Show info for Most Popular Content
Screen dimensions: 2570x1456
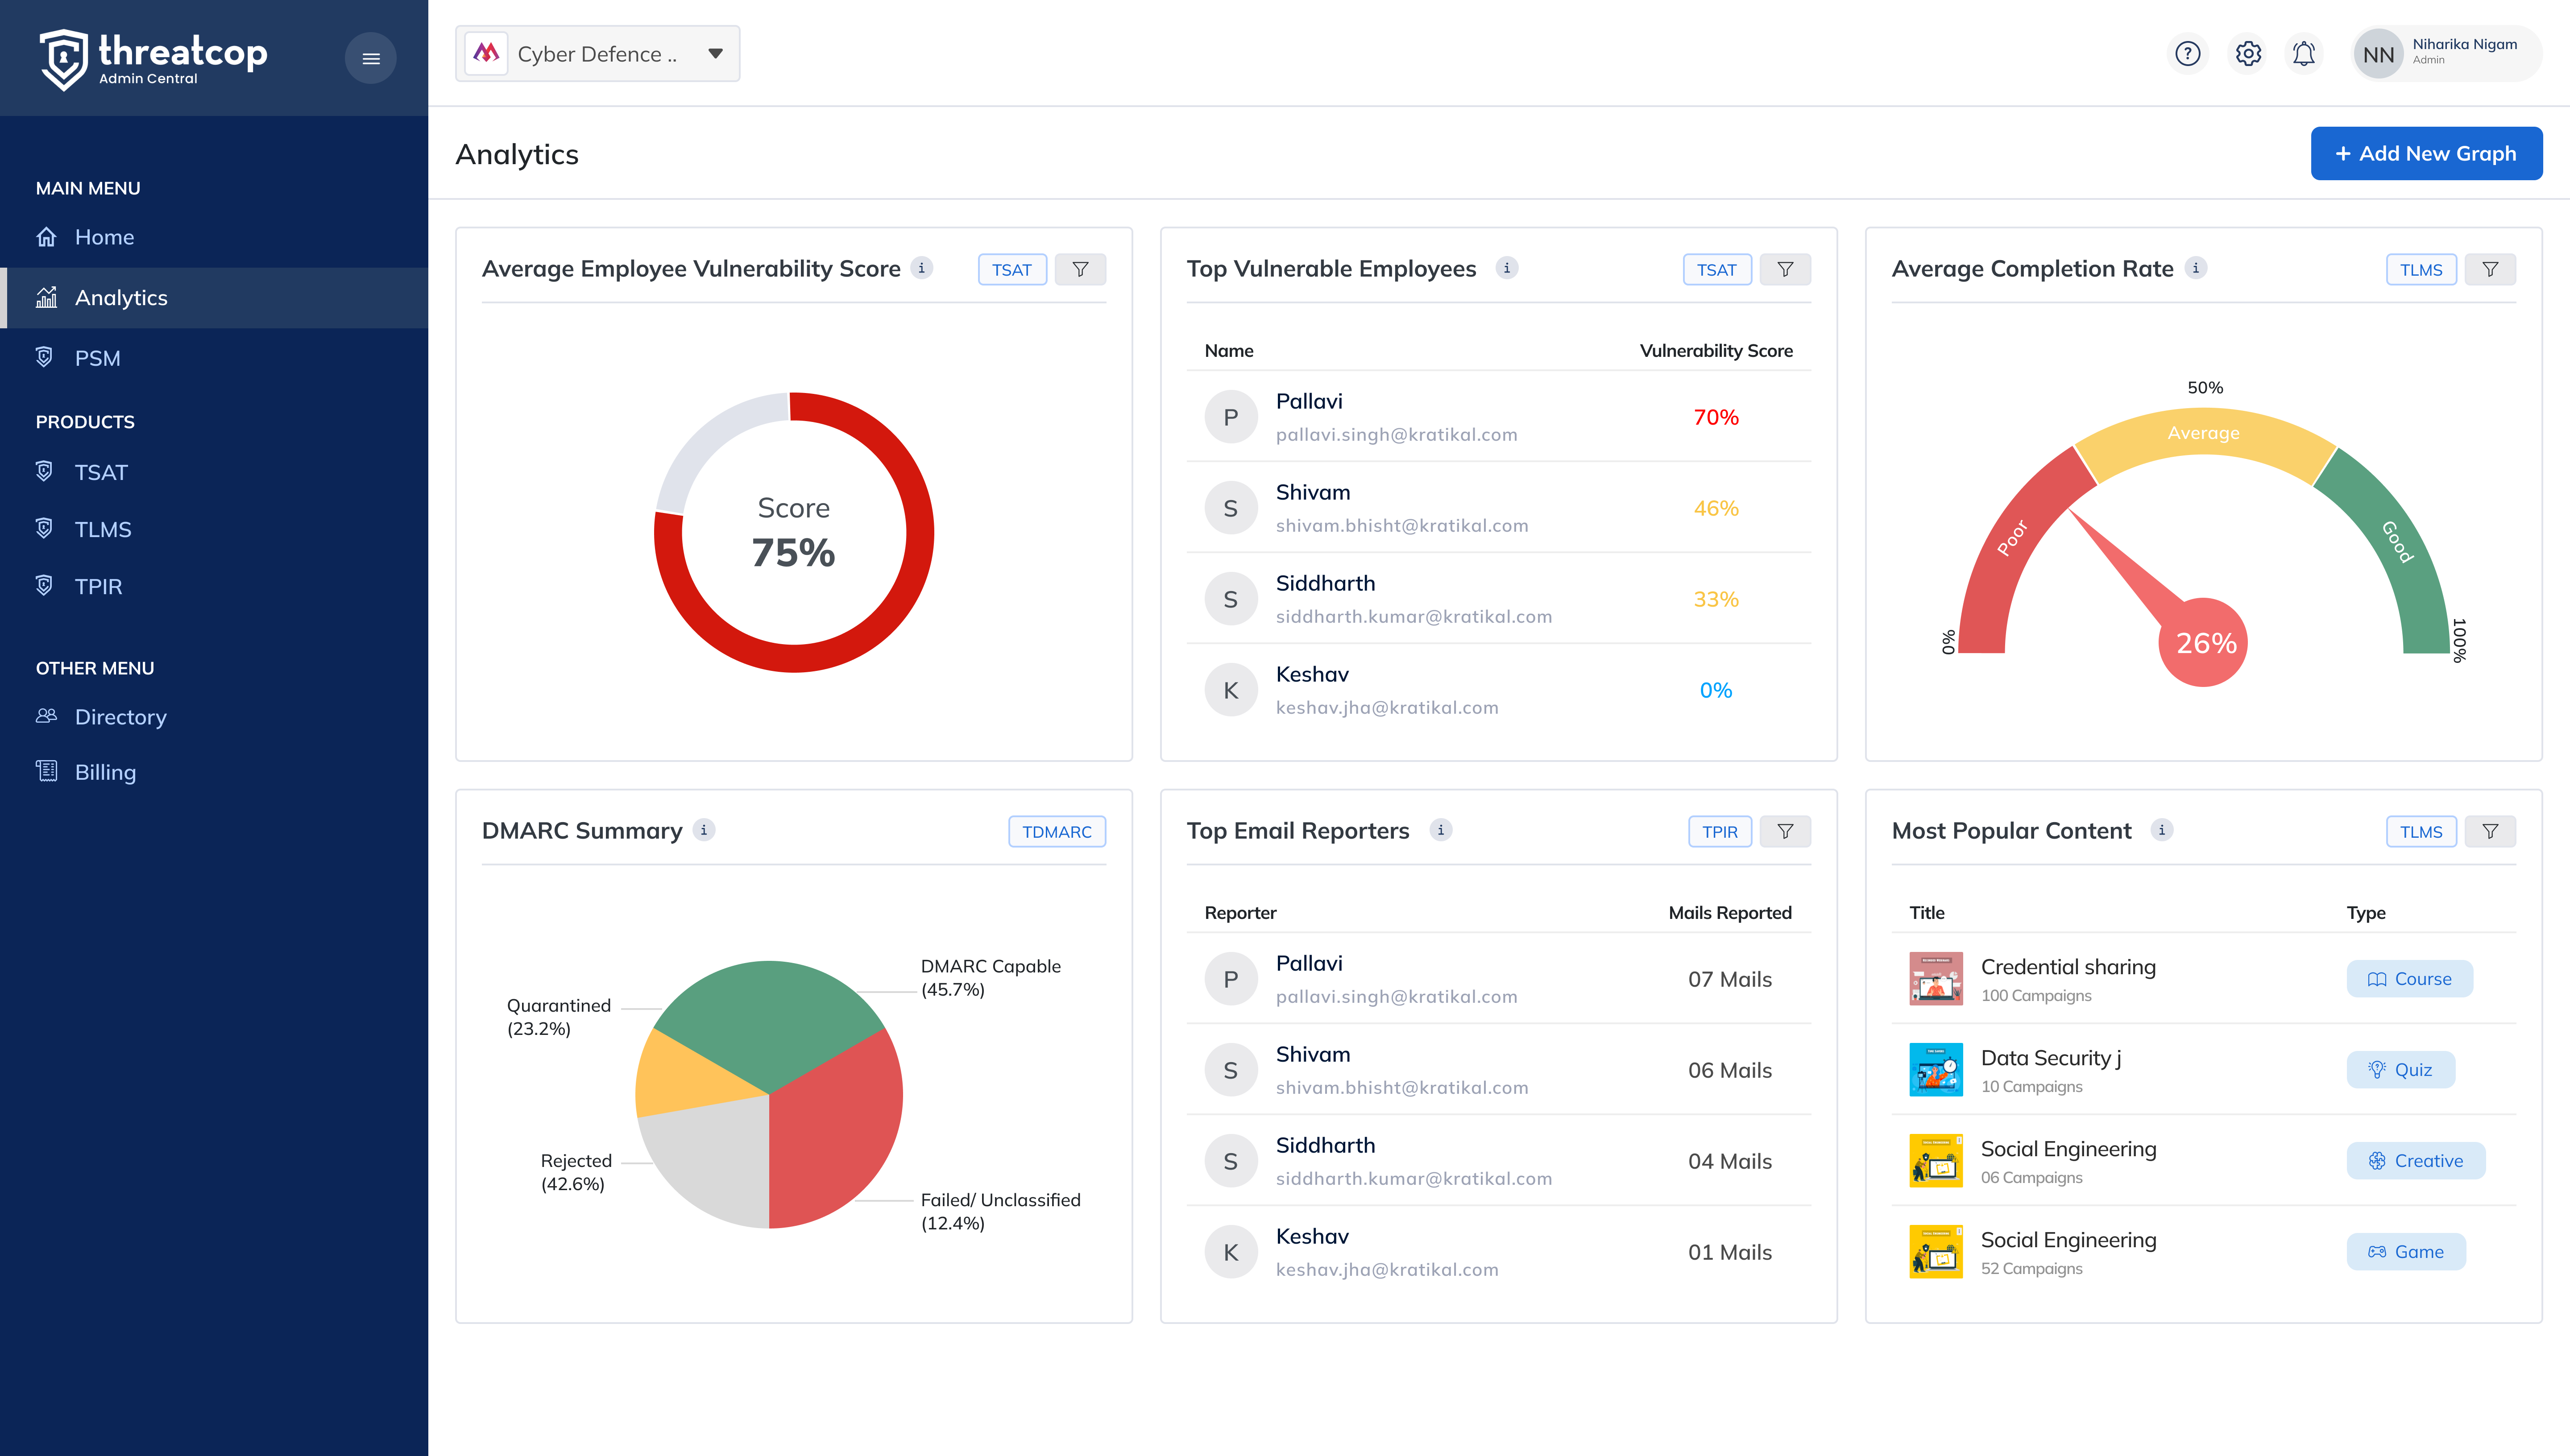(x=2162, y=830)
